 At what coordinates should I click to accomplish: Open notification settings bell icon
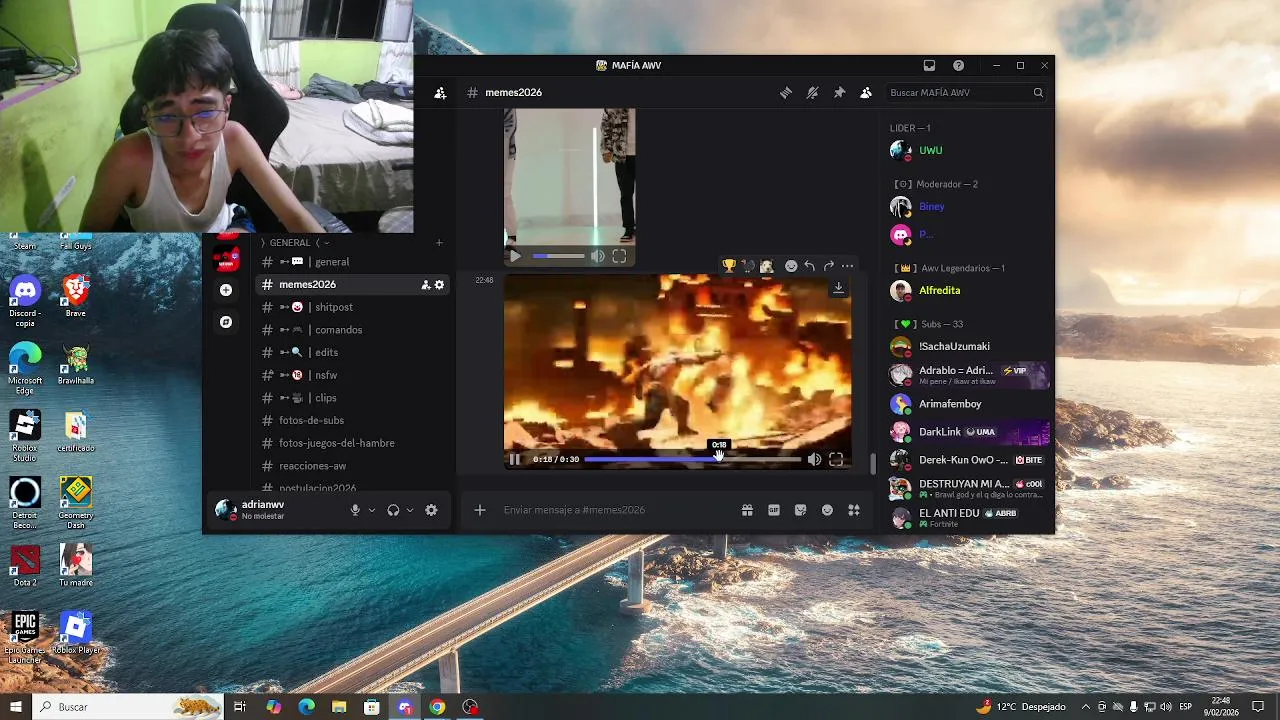coord(812,93)
